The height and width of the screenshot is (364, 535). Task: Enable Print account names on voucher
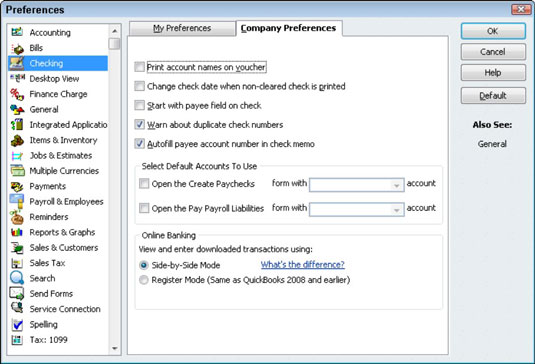coord(140,67)
